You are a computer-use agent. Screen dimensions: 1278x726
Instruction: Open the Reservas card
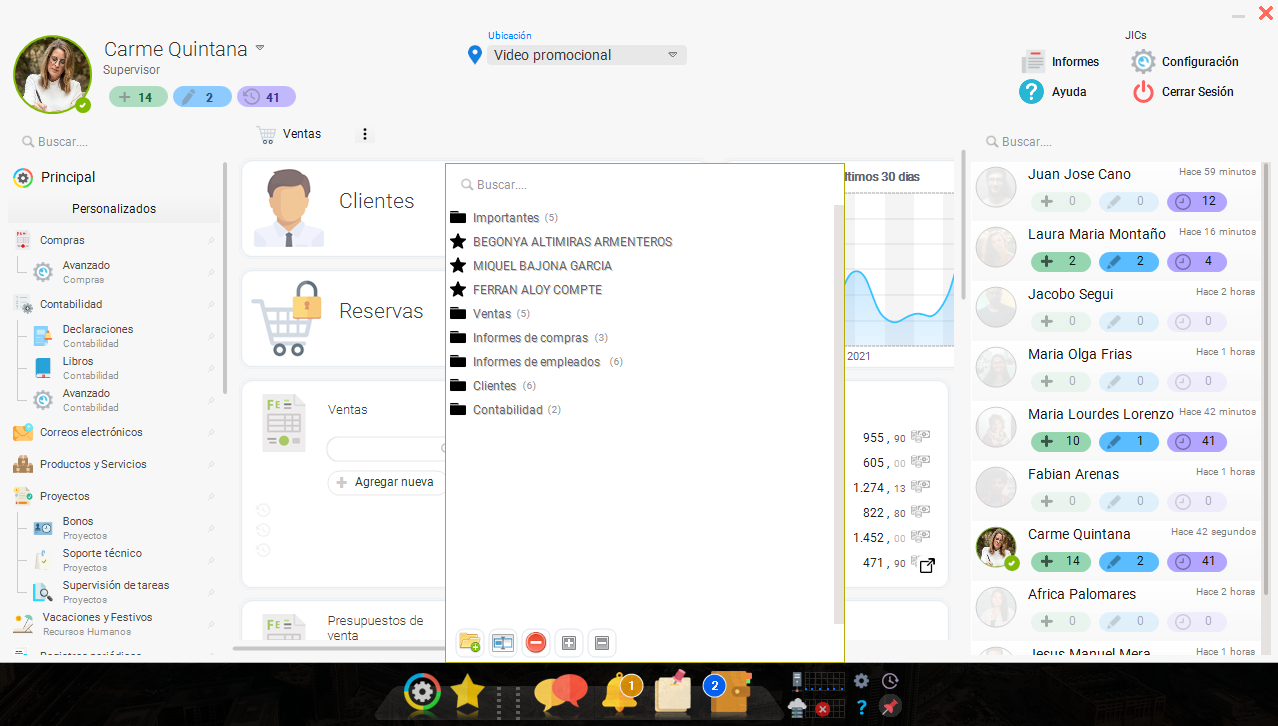pos(343,318)
